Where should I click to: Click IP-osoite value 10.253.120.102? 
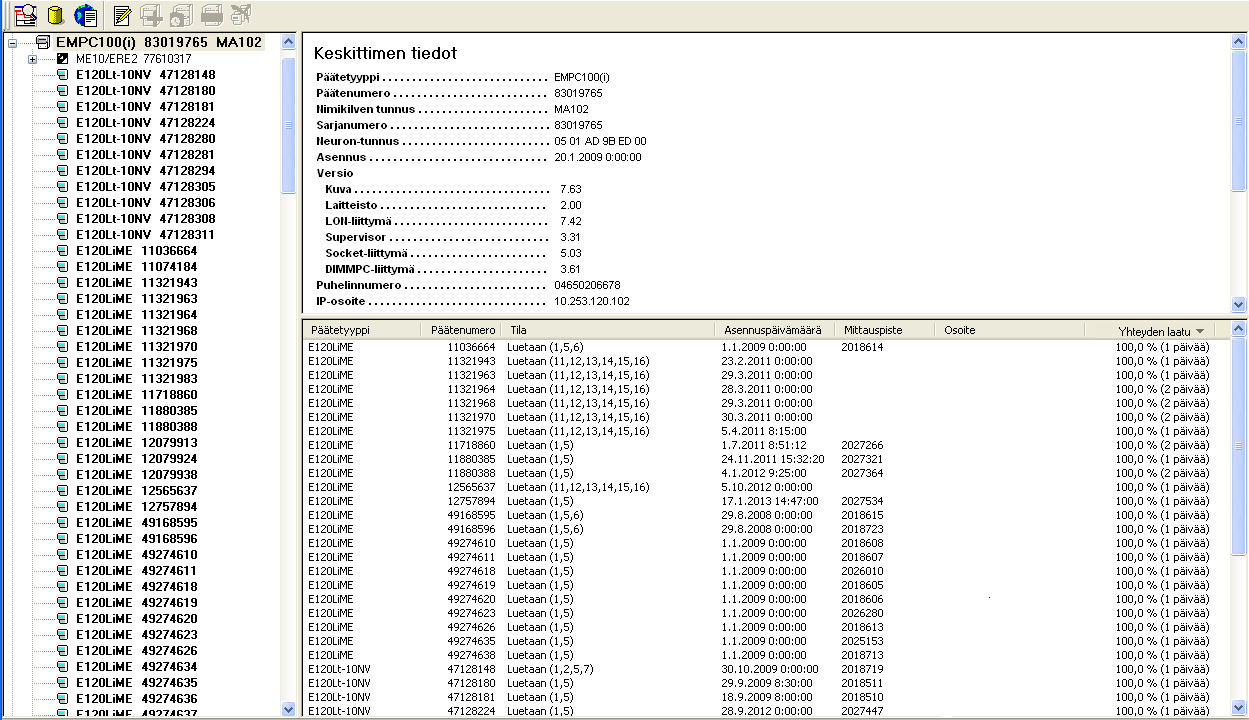point(592,301)
